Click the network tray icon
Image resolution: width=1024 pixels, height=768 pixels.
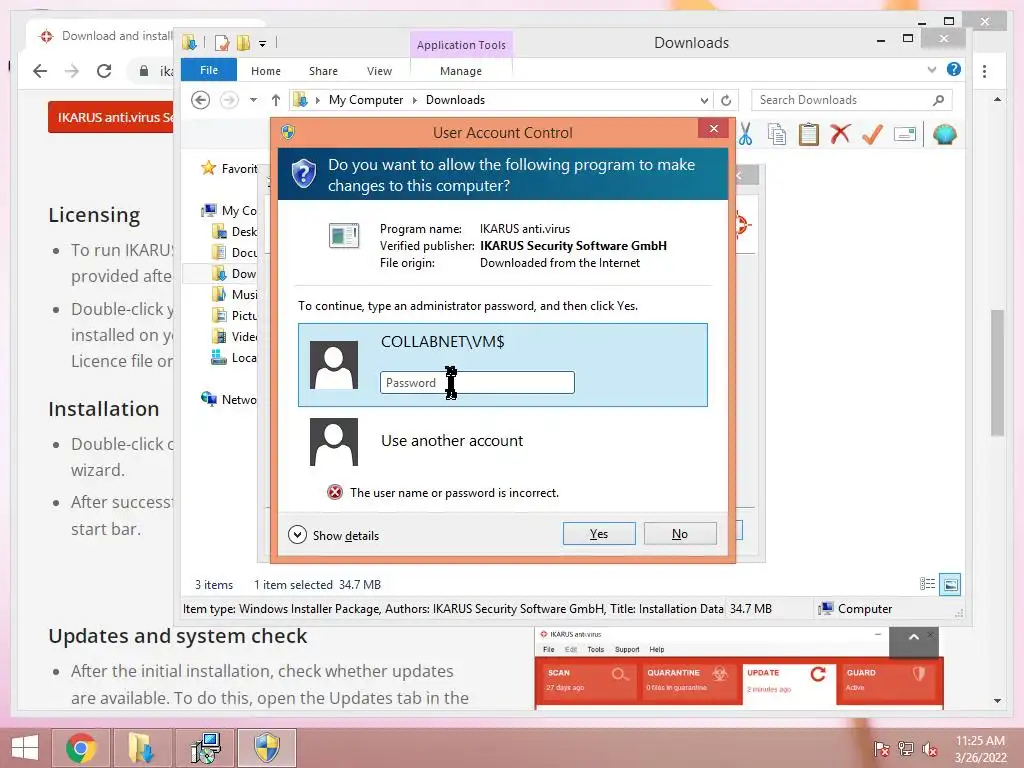tap(906, 749)
